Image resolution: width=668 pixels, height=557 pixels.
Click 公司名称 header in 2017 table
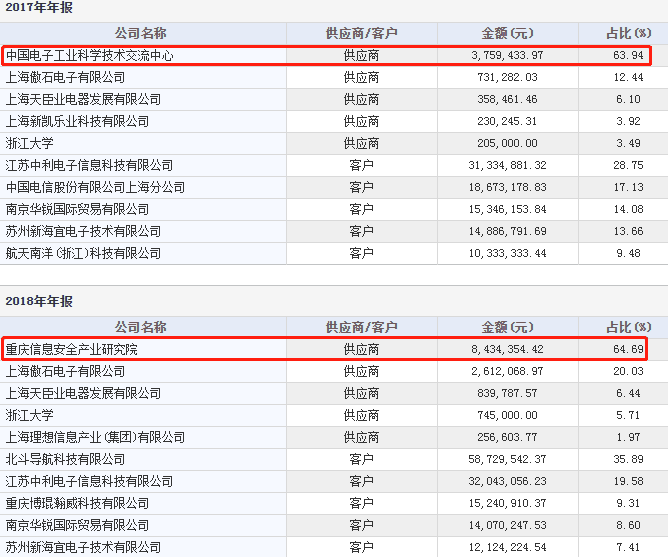point(141,33)
